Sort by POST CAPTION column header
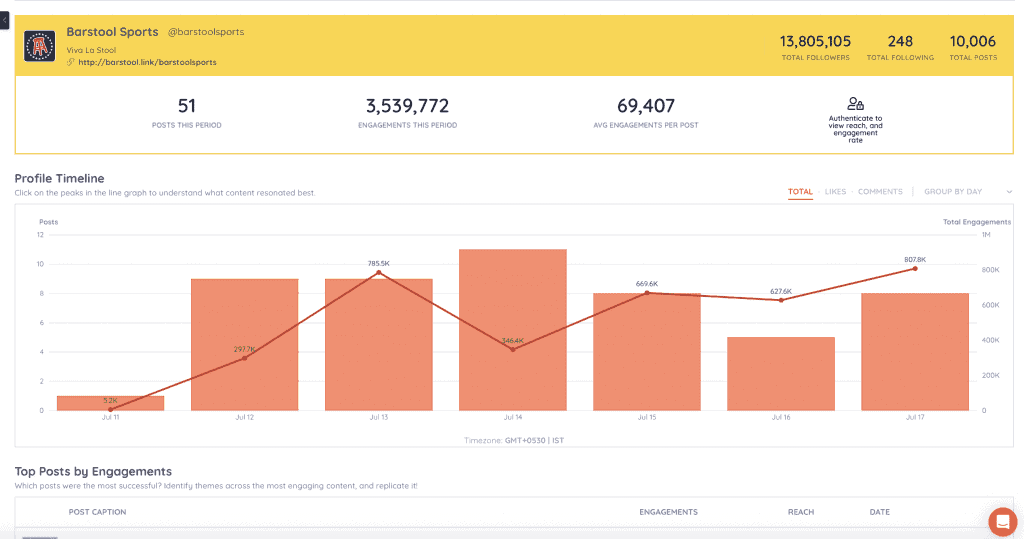Viewport: 1024px width, 539px height. (97, 512)
